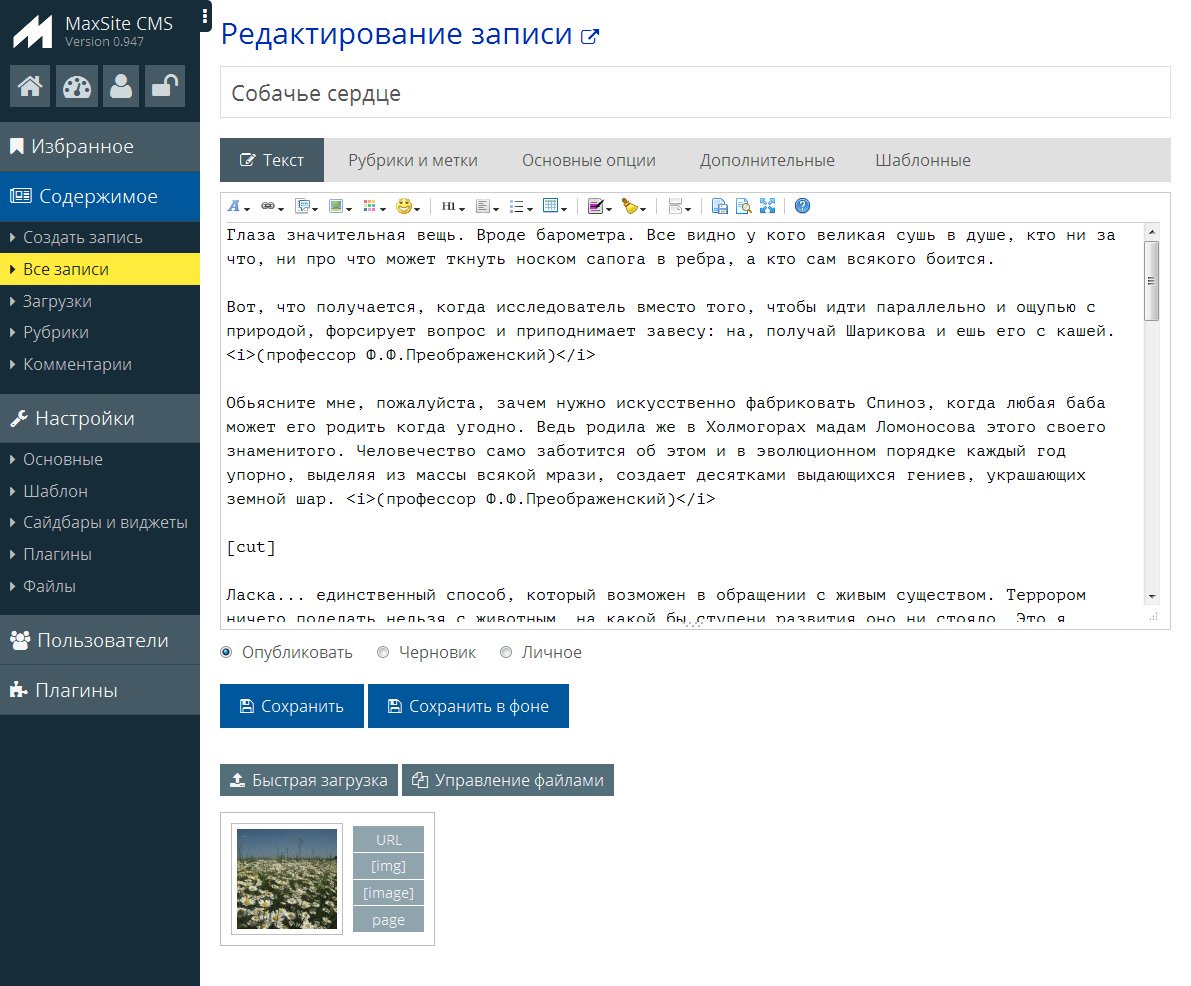Image resolution: width=1191 pixels, height=986 pixels.
Task: Open editor help with the question mark icon
Action: click(802, 206)
